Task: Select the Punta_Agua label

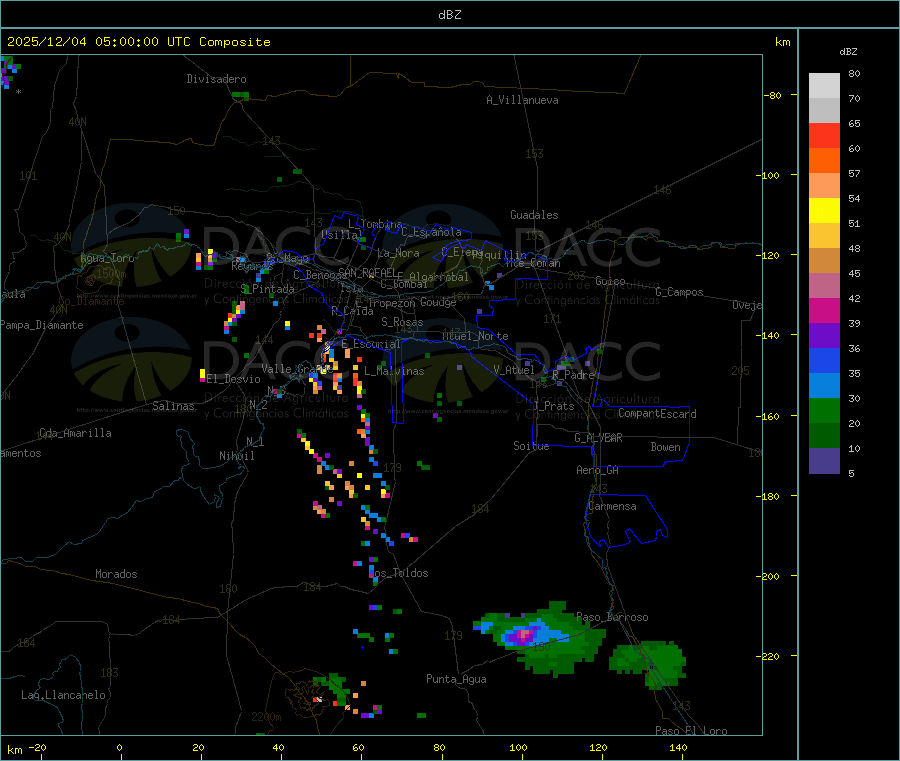Action: pos(456,679)
